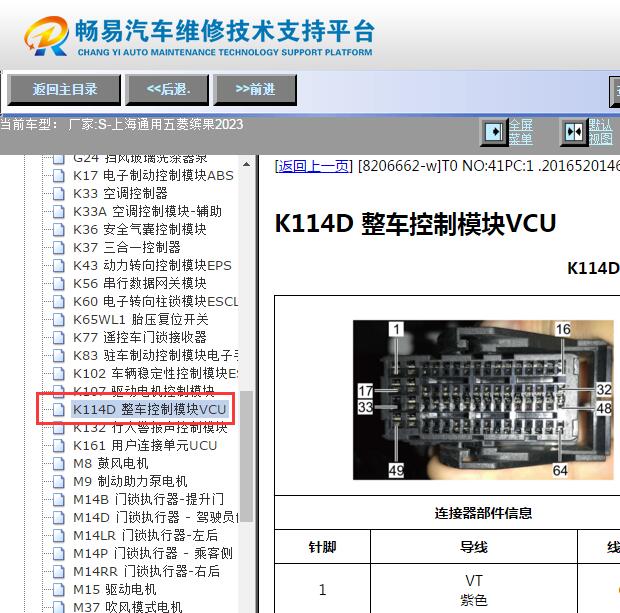Select K77 遥控车门锁接收器 entry
620x613 pixels.
coord(140,337)
